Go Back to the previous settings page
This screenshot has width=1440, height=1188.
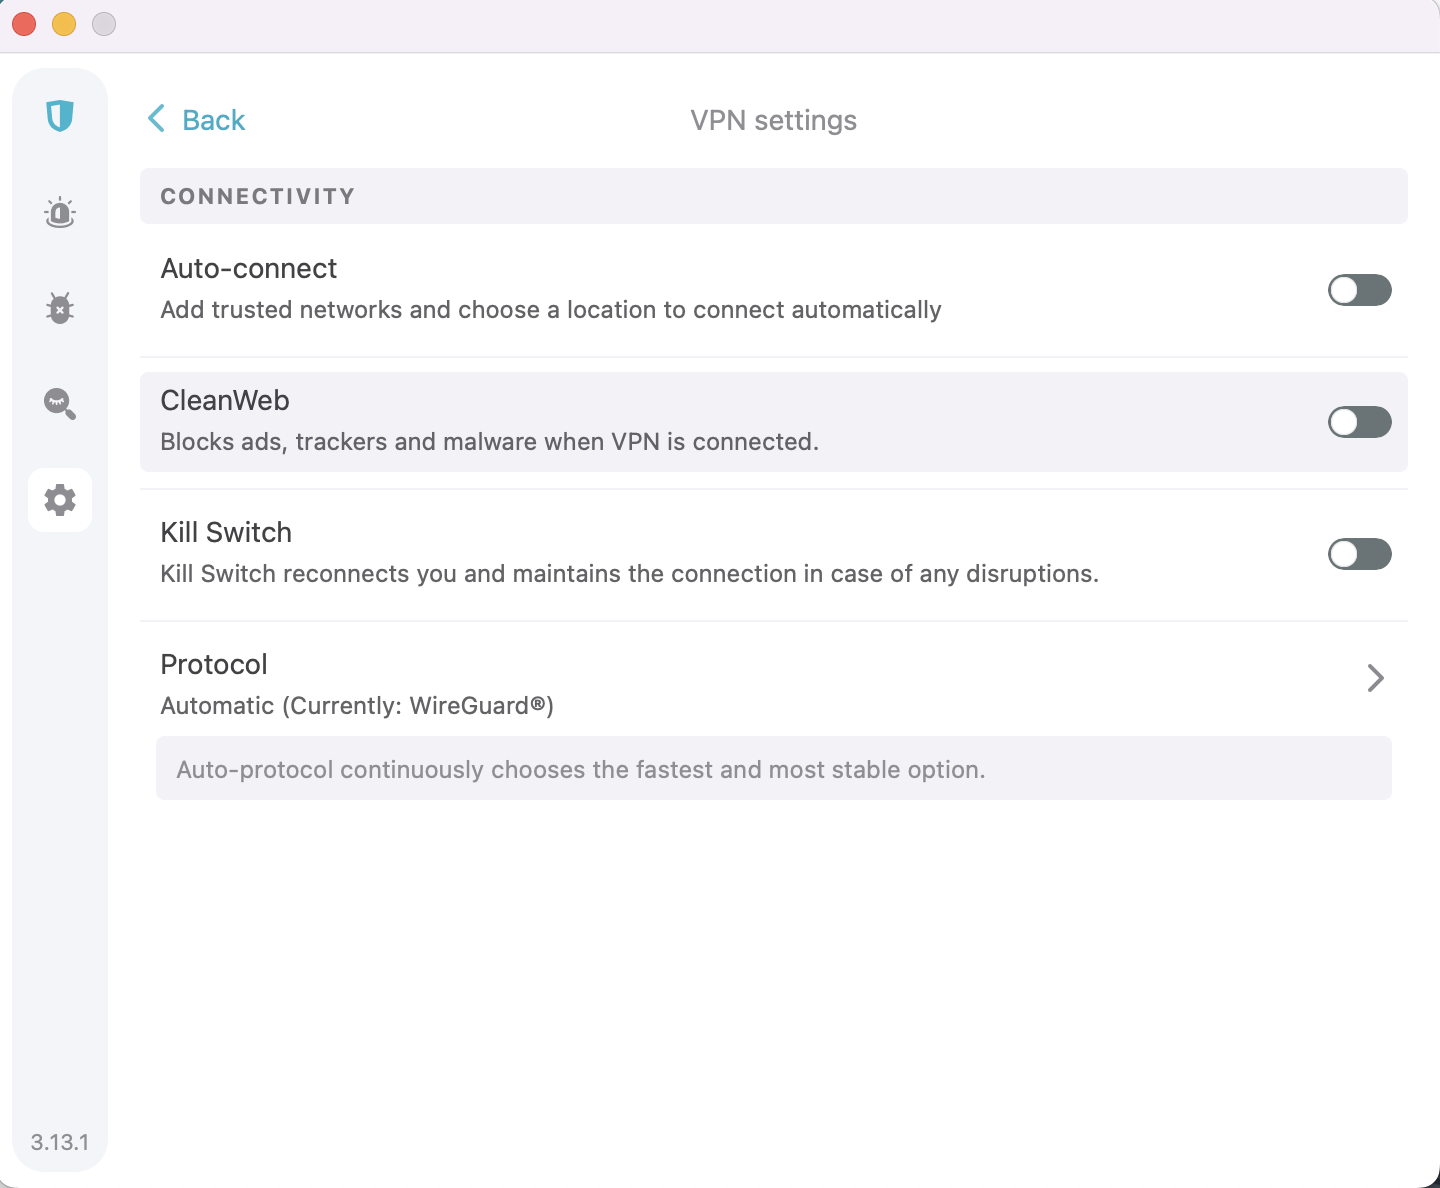tap(197, 120)
